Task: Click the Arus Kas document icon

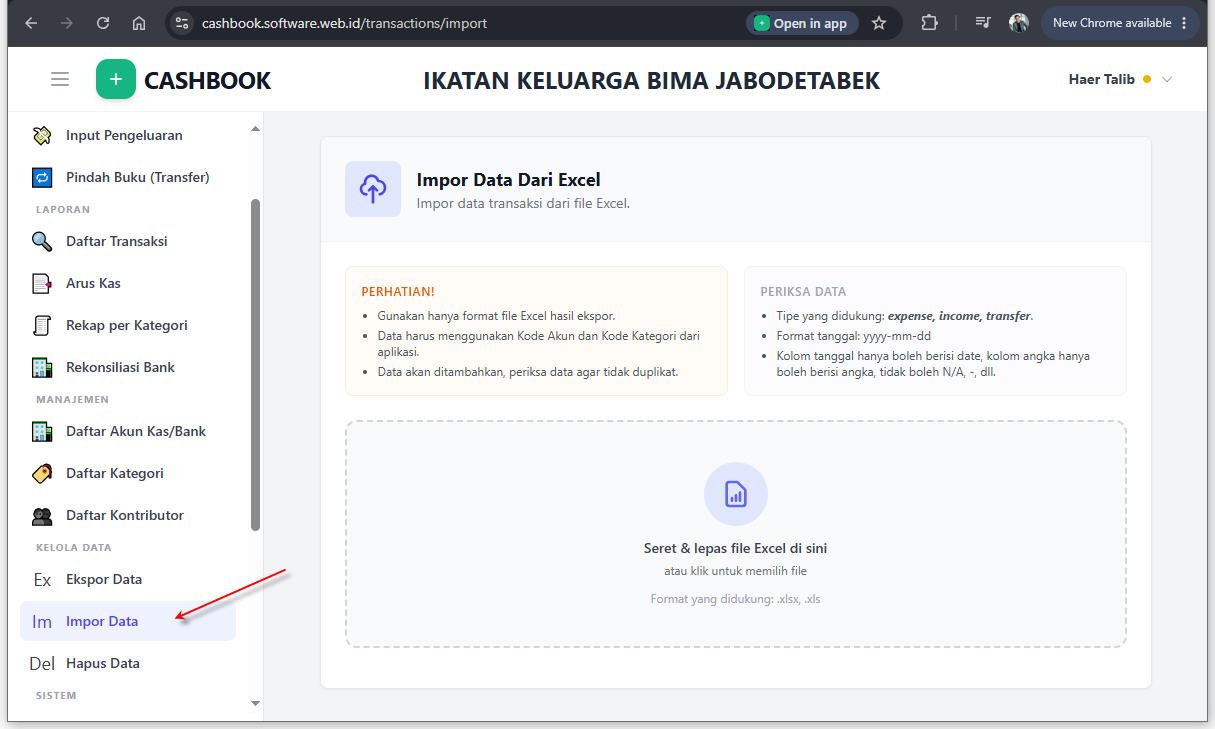Action: pyautogui.click(x=42, y=283)
